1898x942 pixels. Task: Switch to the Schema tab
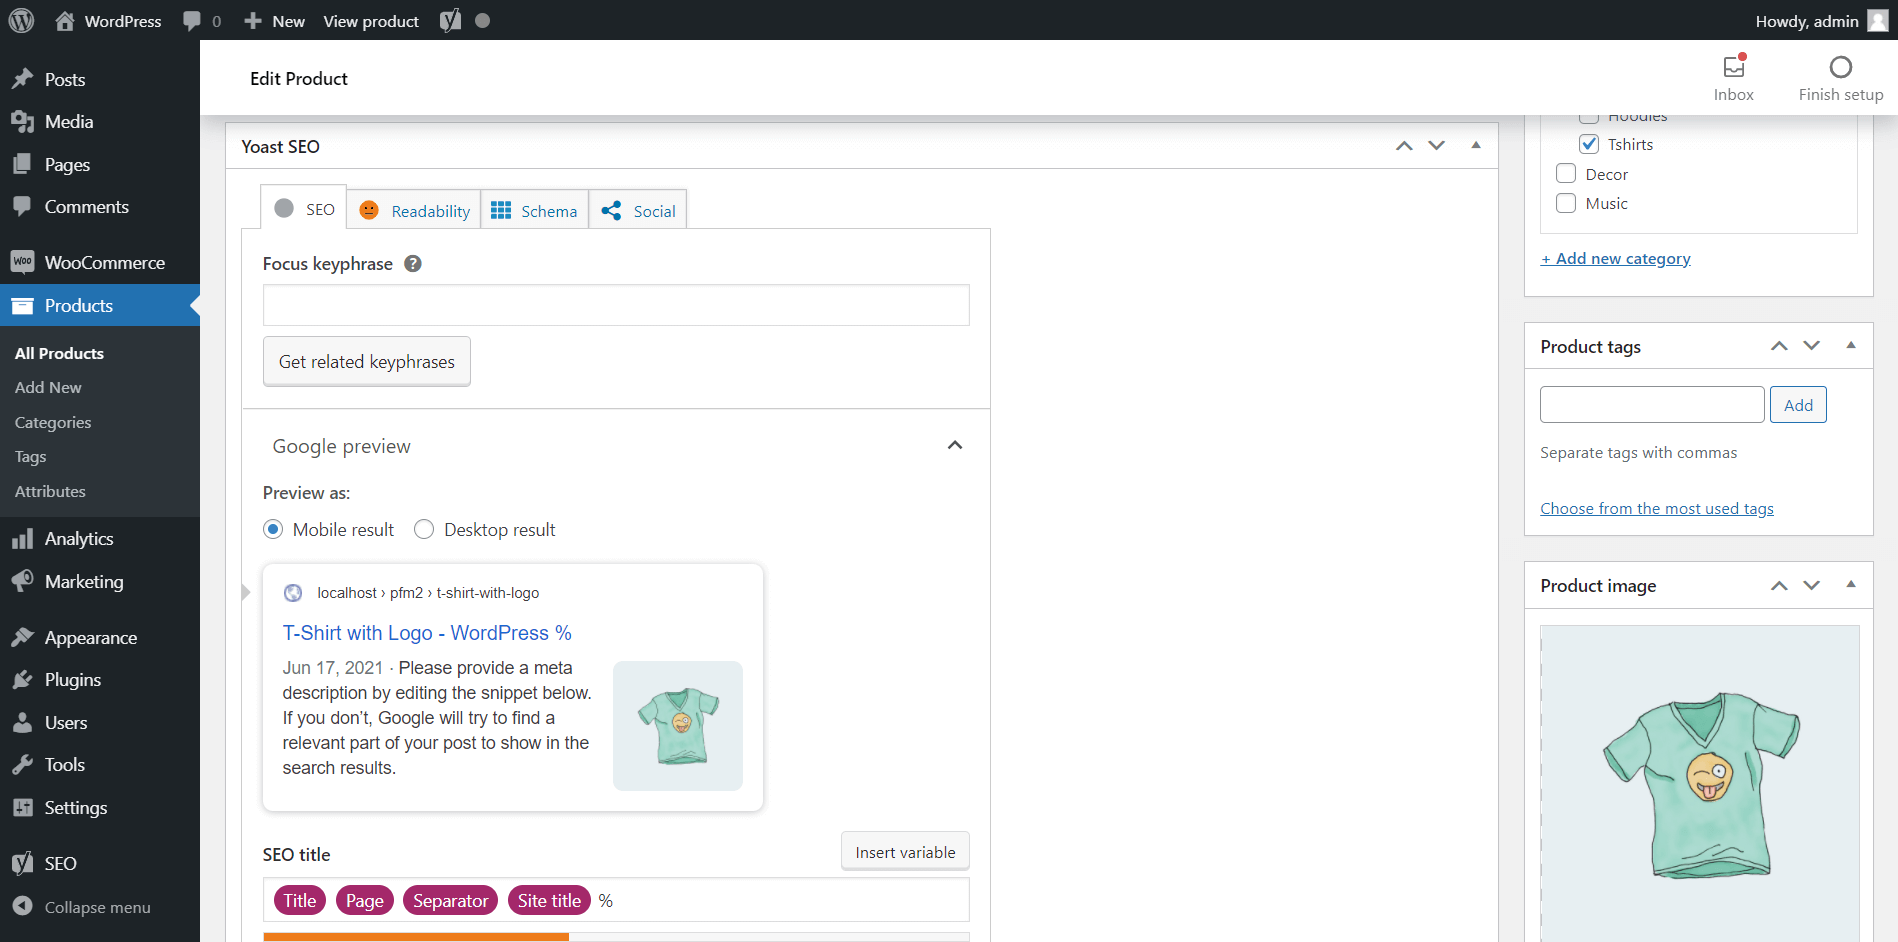[535, 211]
